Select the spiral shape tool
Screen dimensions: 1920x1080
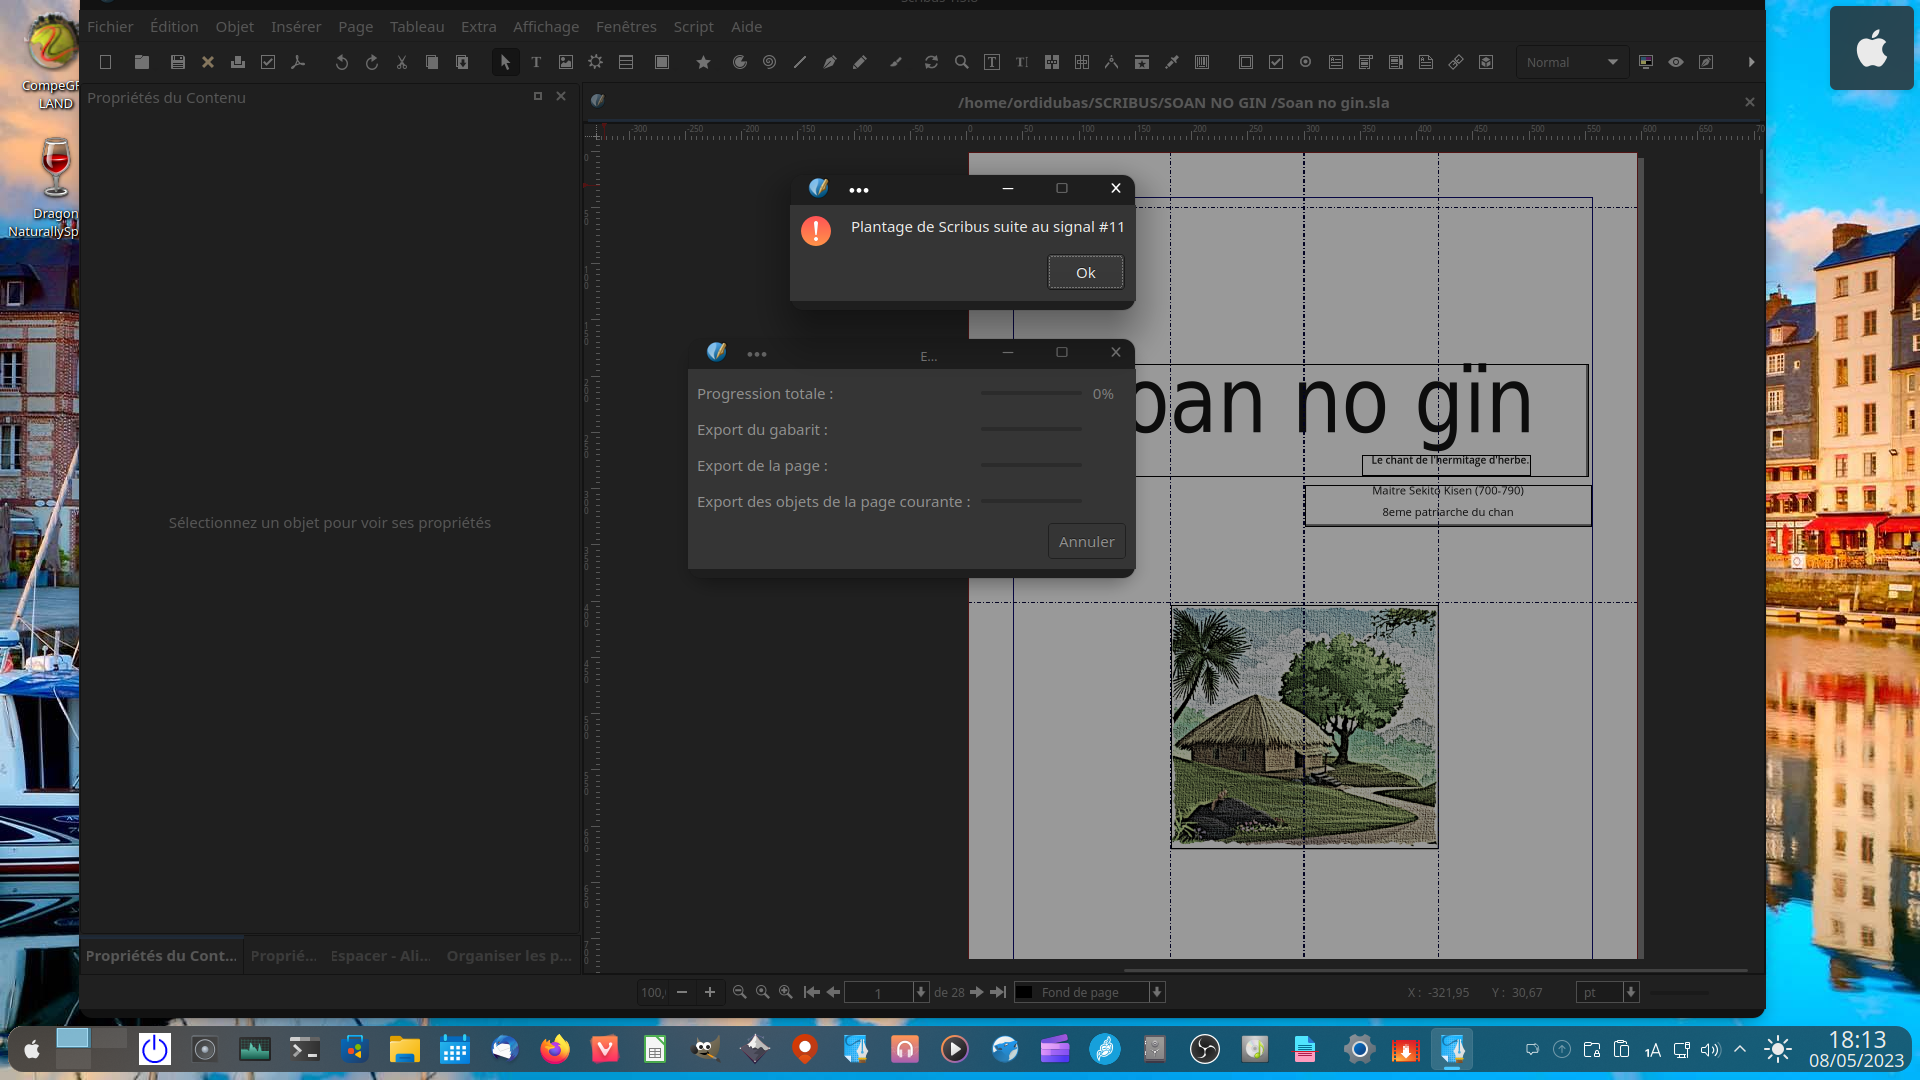point(769,62)
